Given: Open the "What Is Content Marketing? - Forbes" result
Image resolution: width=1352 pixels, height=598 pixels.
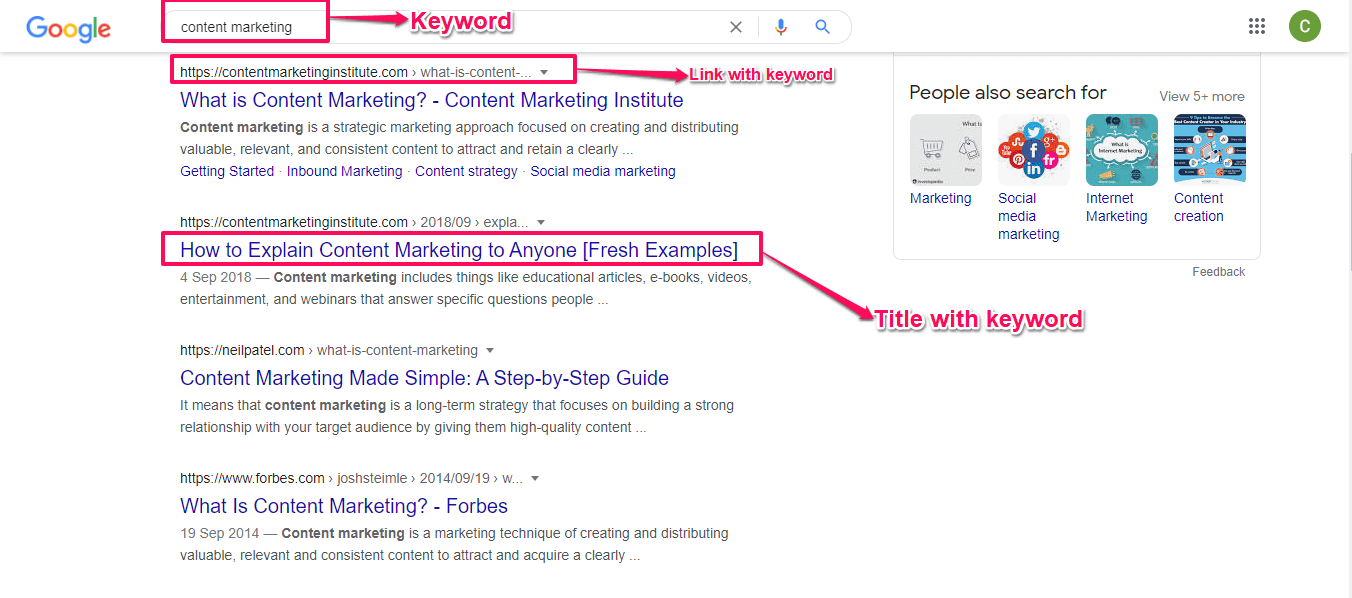Looking at the screenshot, I should tap(343, 506).
